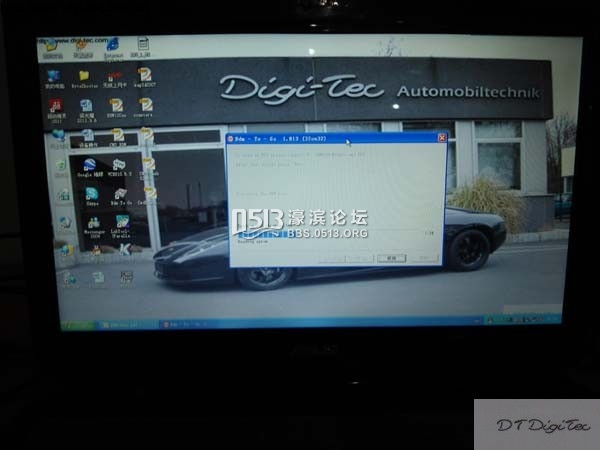
Task: Open the My Computer desktop icon
Action: point(53,75)
